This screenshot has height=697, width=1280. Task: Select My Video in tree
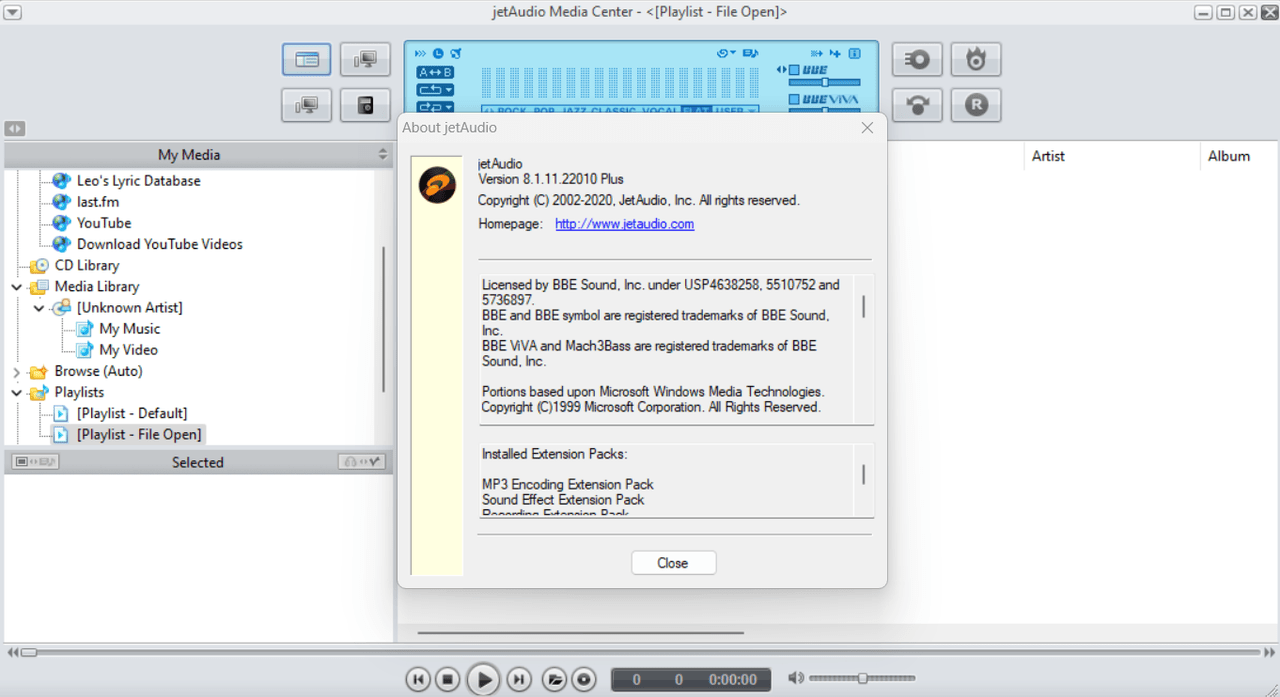[x=128, y=350]
